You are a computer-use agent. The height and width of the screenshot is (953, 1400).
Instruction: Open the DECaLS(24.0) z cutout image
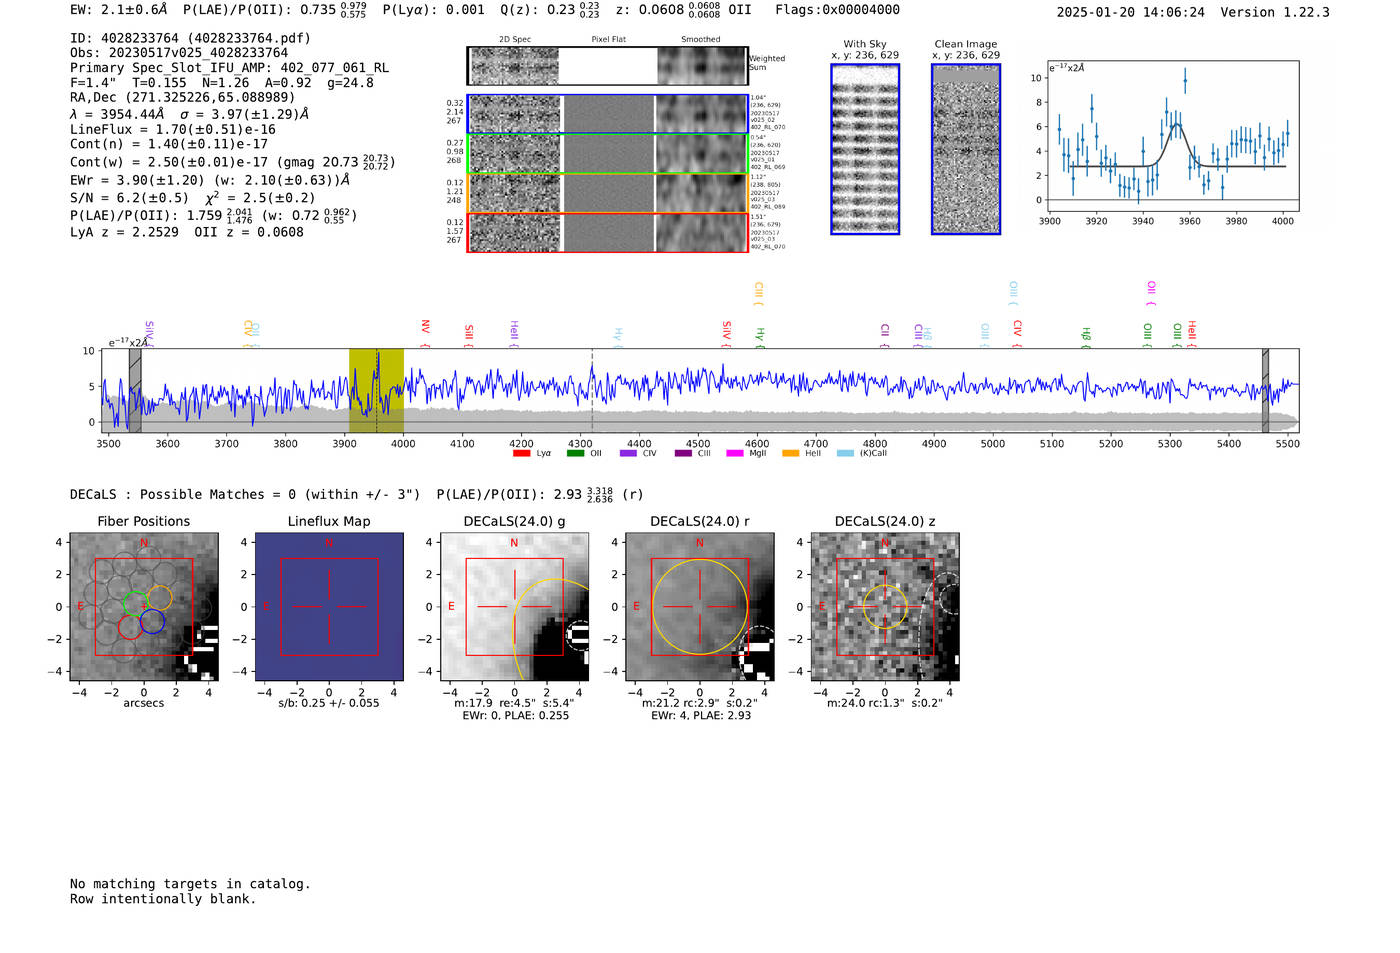point(885,607)
